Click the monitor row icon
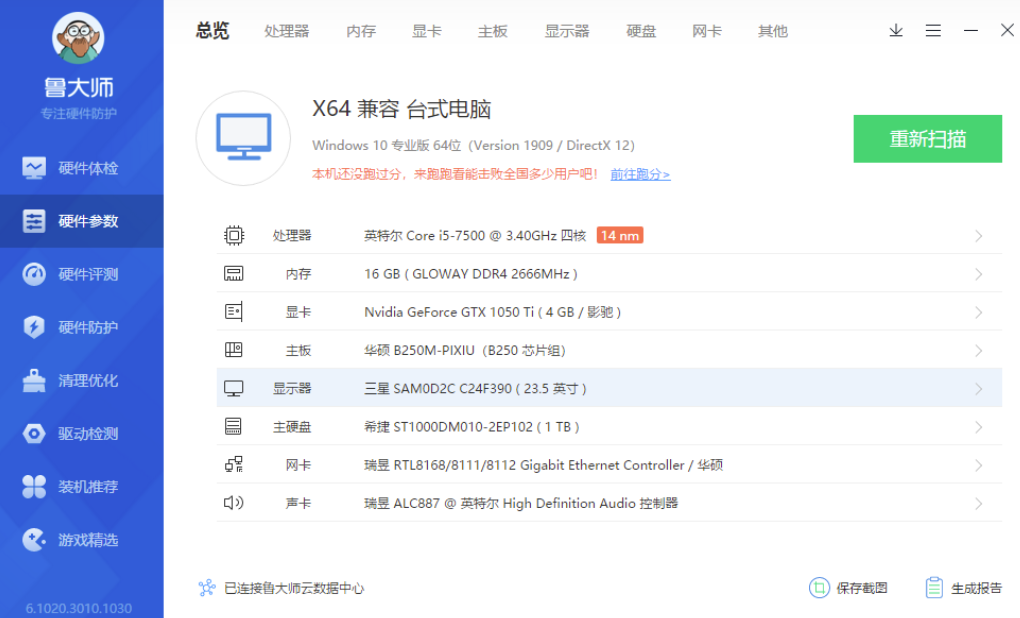Viewport: 1020px width, 618px height. click(234, 388)
